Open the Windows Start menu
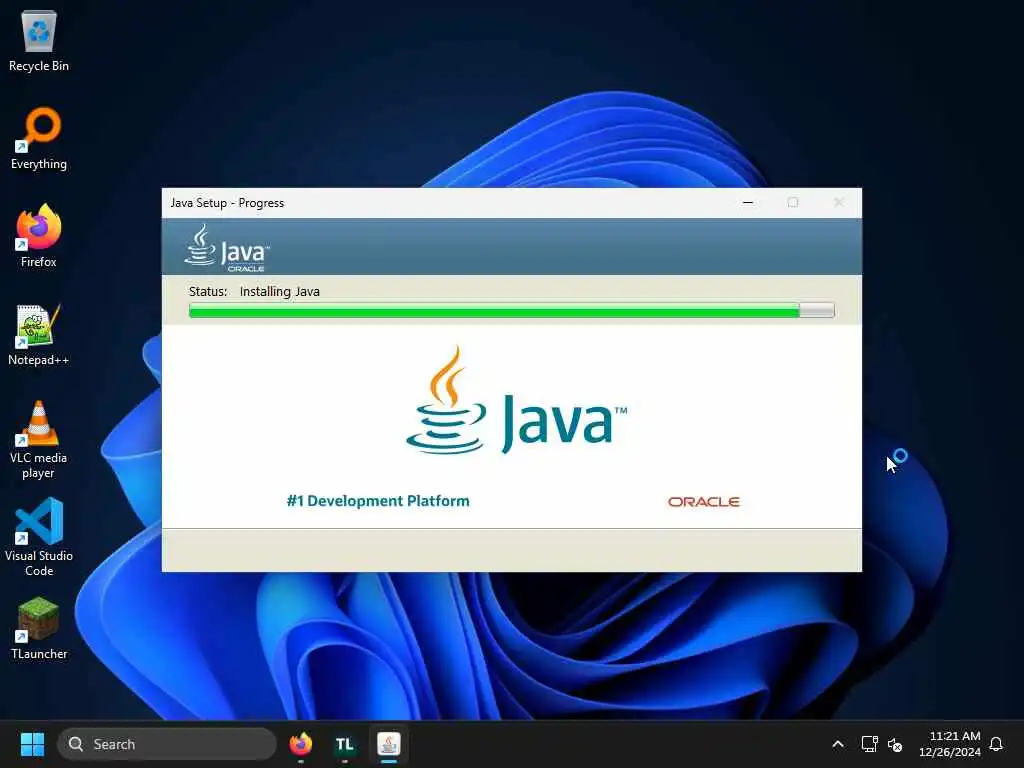Image resolution: width=1024 pixels, height=768 pixels. [x=32, y=744]
